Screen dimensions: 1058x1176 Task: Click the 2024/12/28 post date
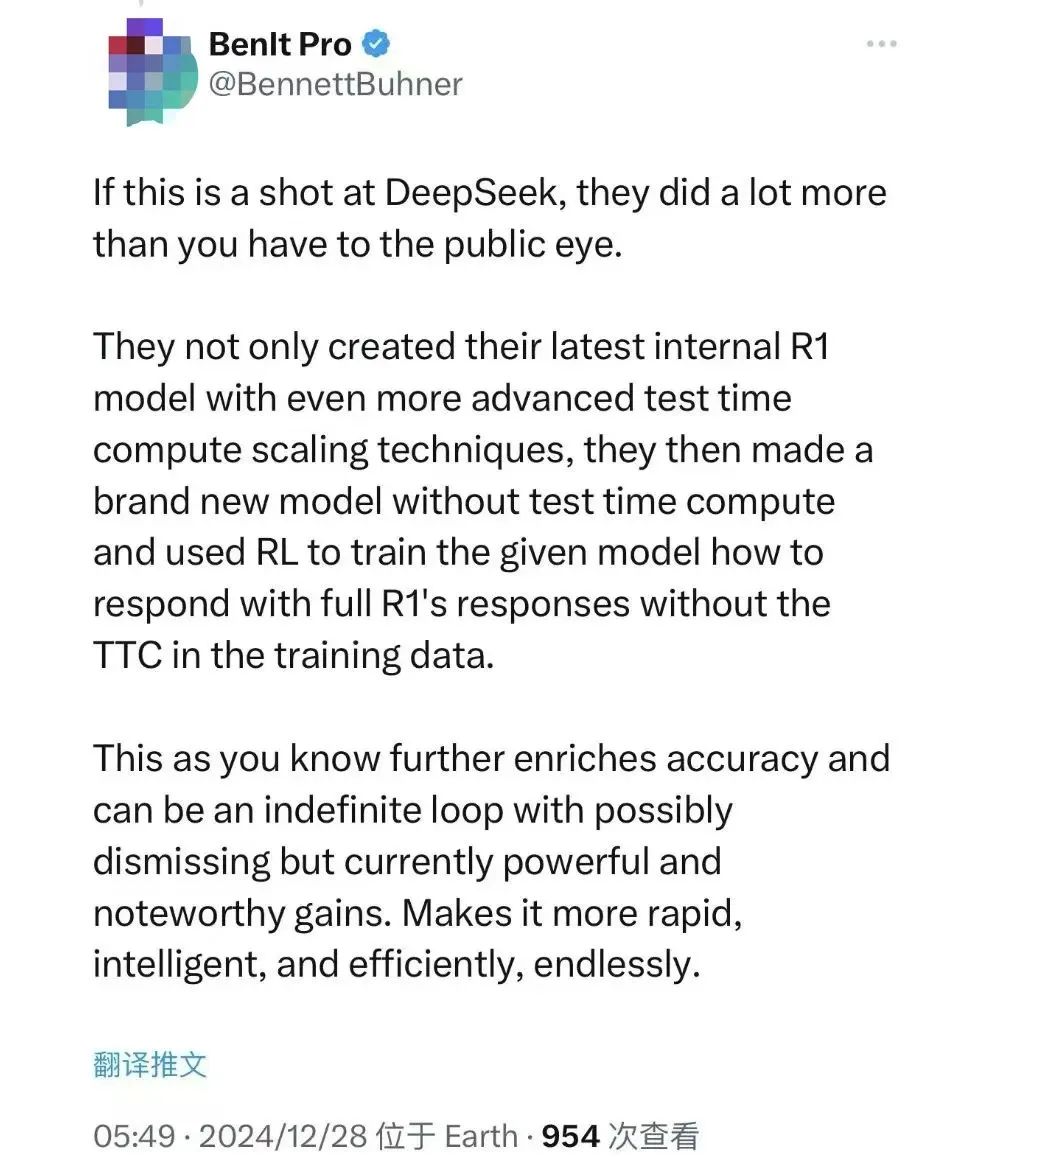[x=283, y=1136]
